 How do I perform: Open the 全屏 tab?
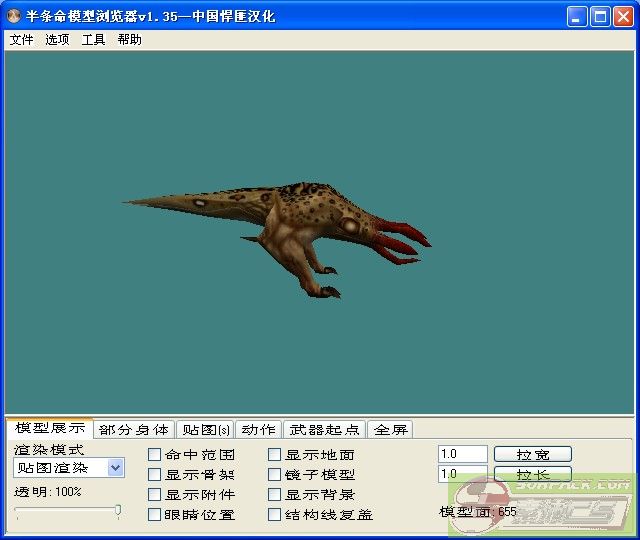[390, 430]
